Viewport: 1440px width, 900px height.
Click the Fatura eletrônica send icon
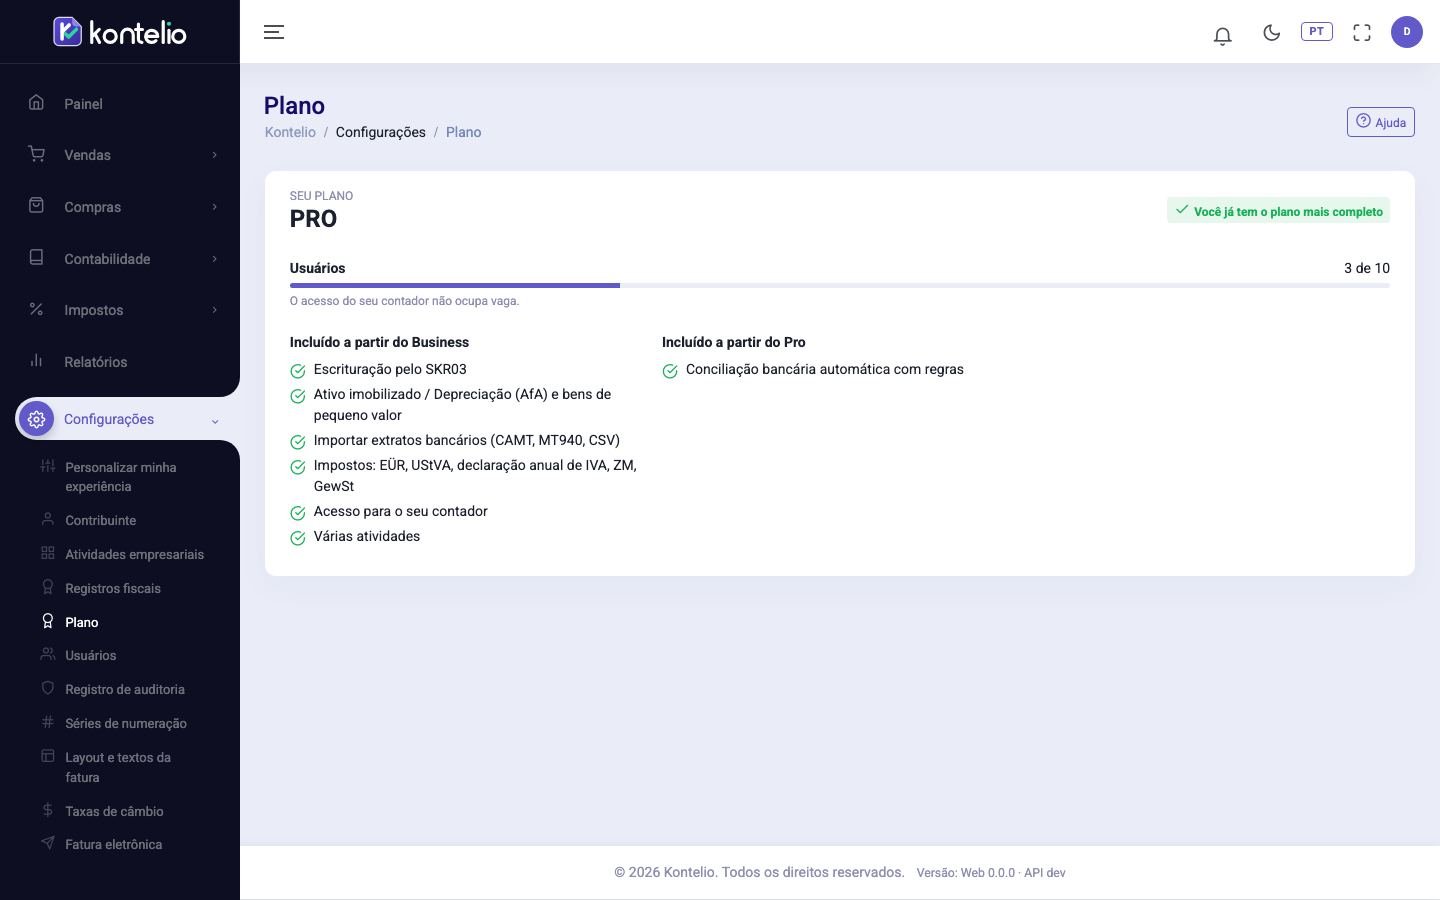[x=47, y=843]
